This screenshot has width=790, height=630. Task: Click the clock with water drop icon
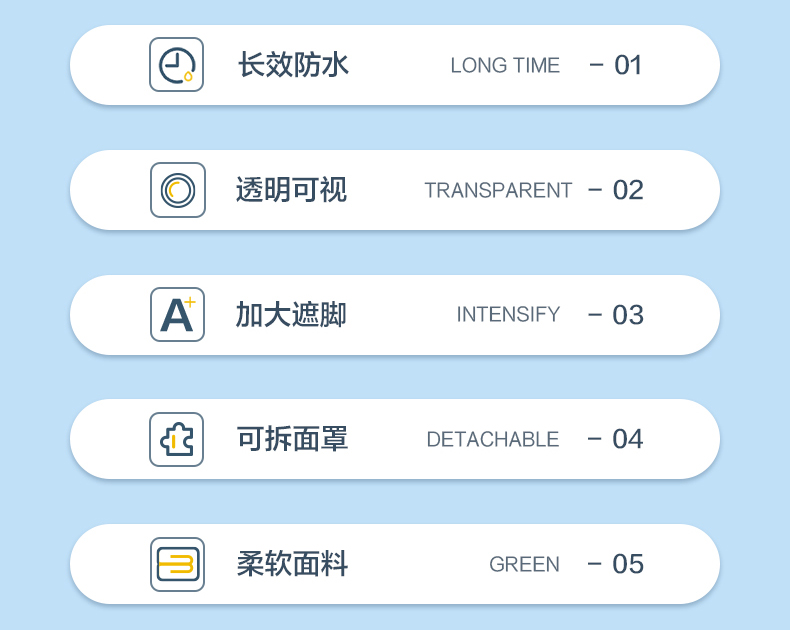[x=176, y=65]
